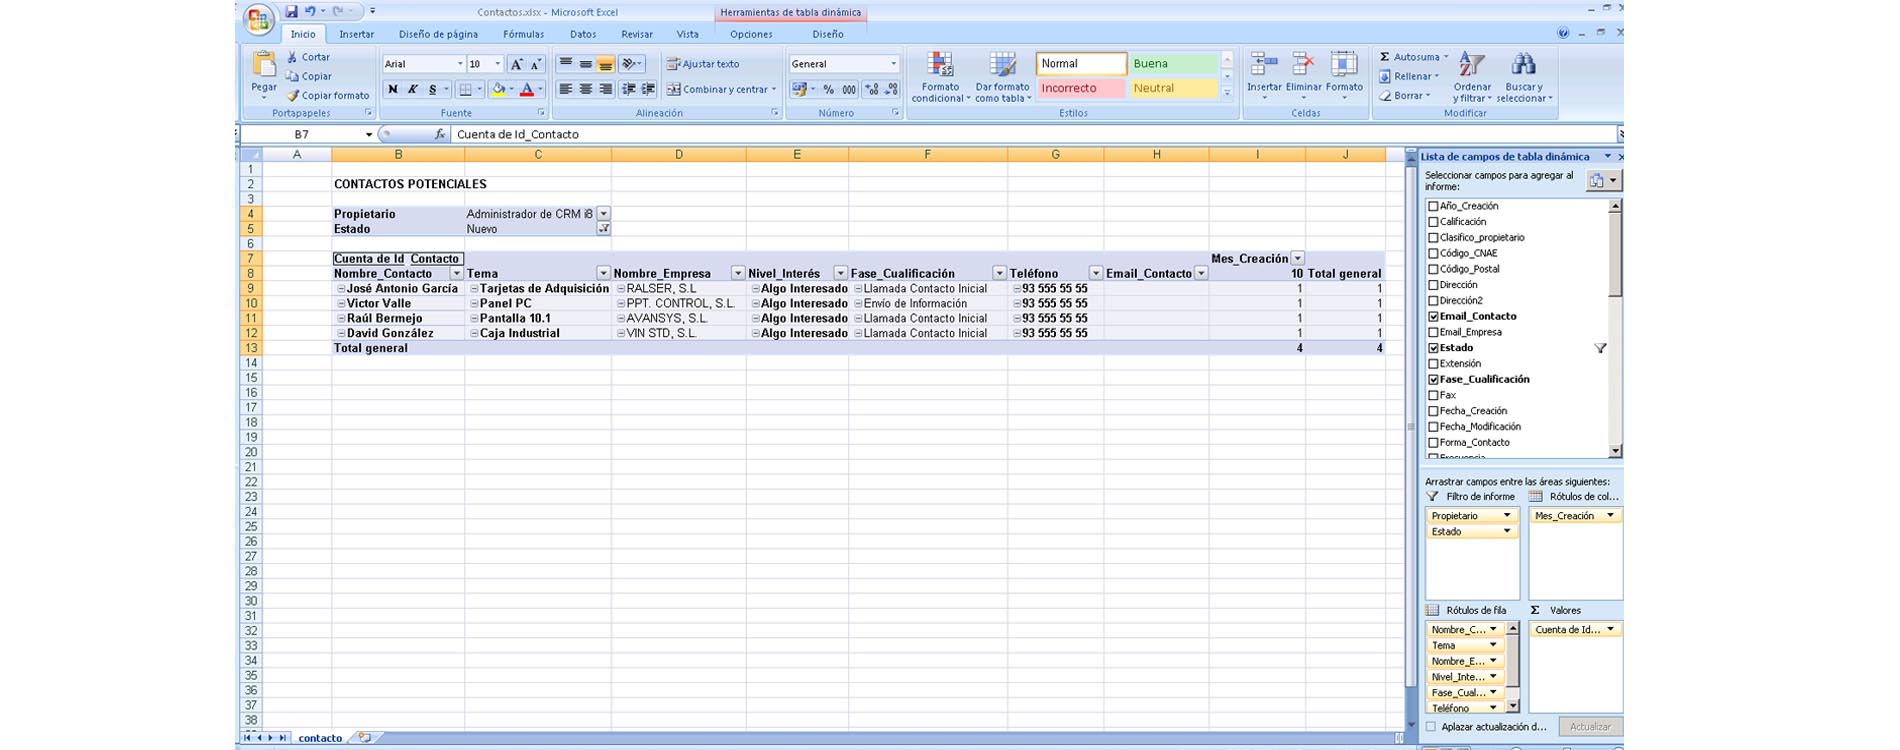Image resolution: width=1900 pixels, height=750 pixels.
Task: Click Combinar y centrar button
Action: (x=720, y=89)
